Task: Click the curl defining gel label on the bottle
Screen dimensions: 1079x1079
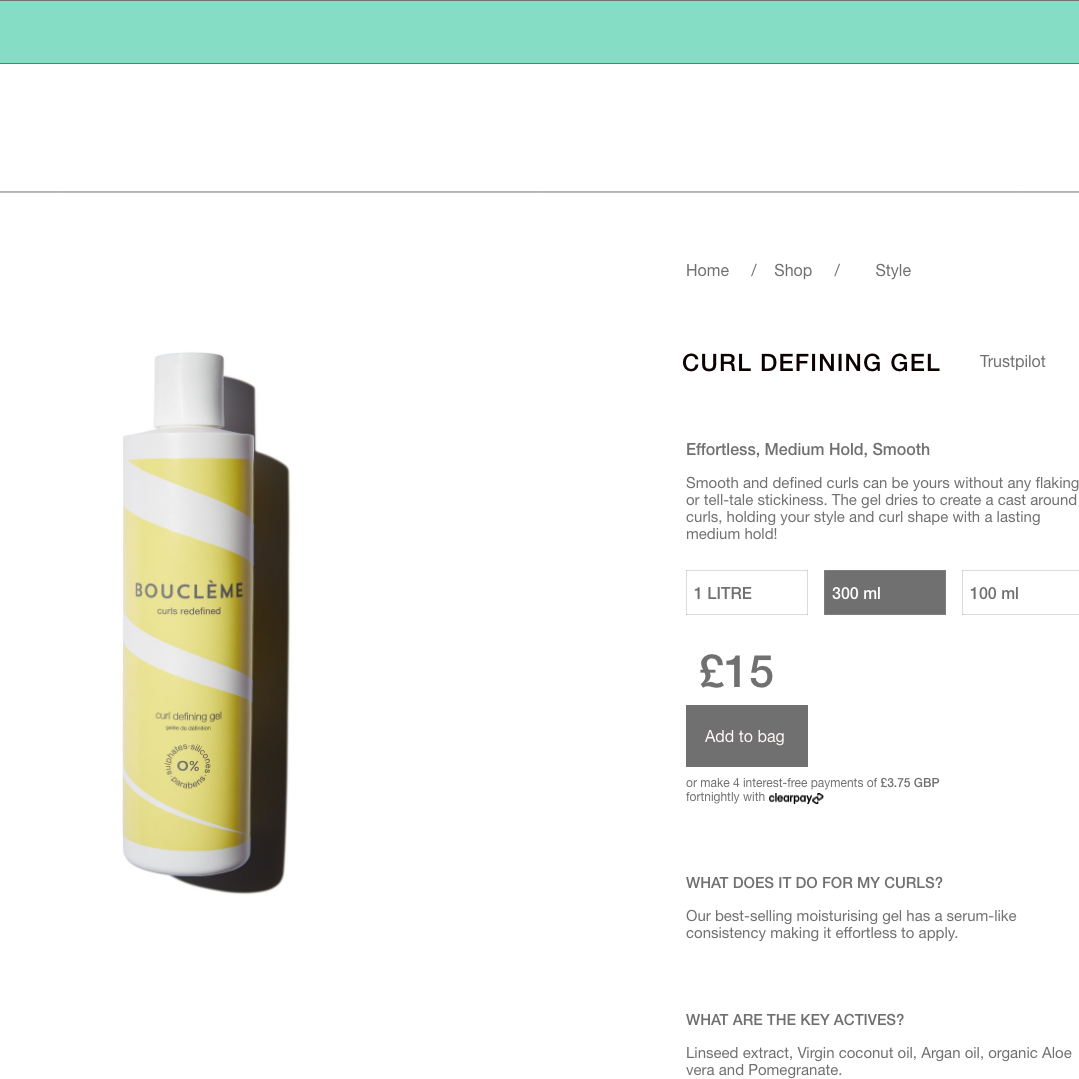Action: pos(189,716)
